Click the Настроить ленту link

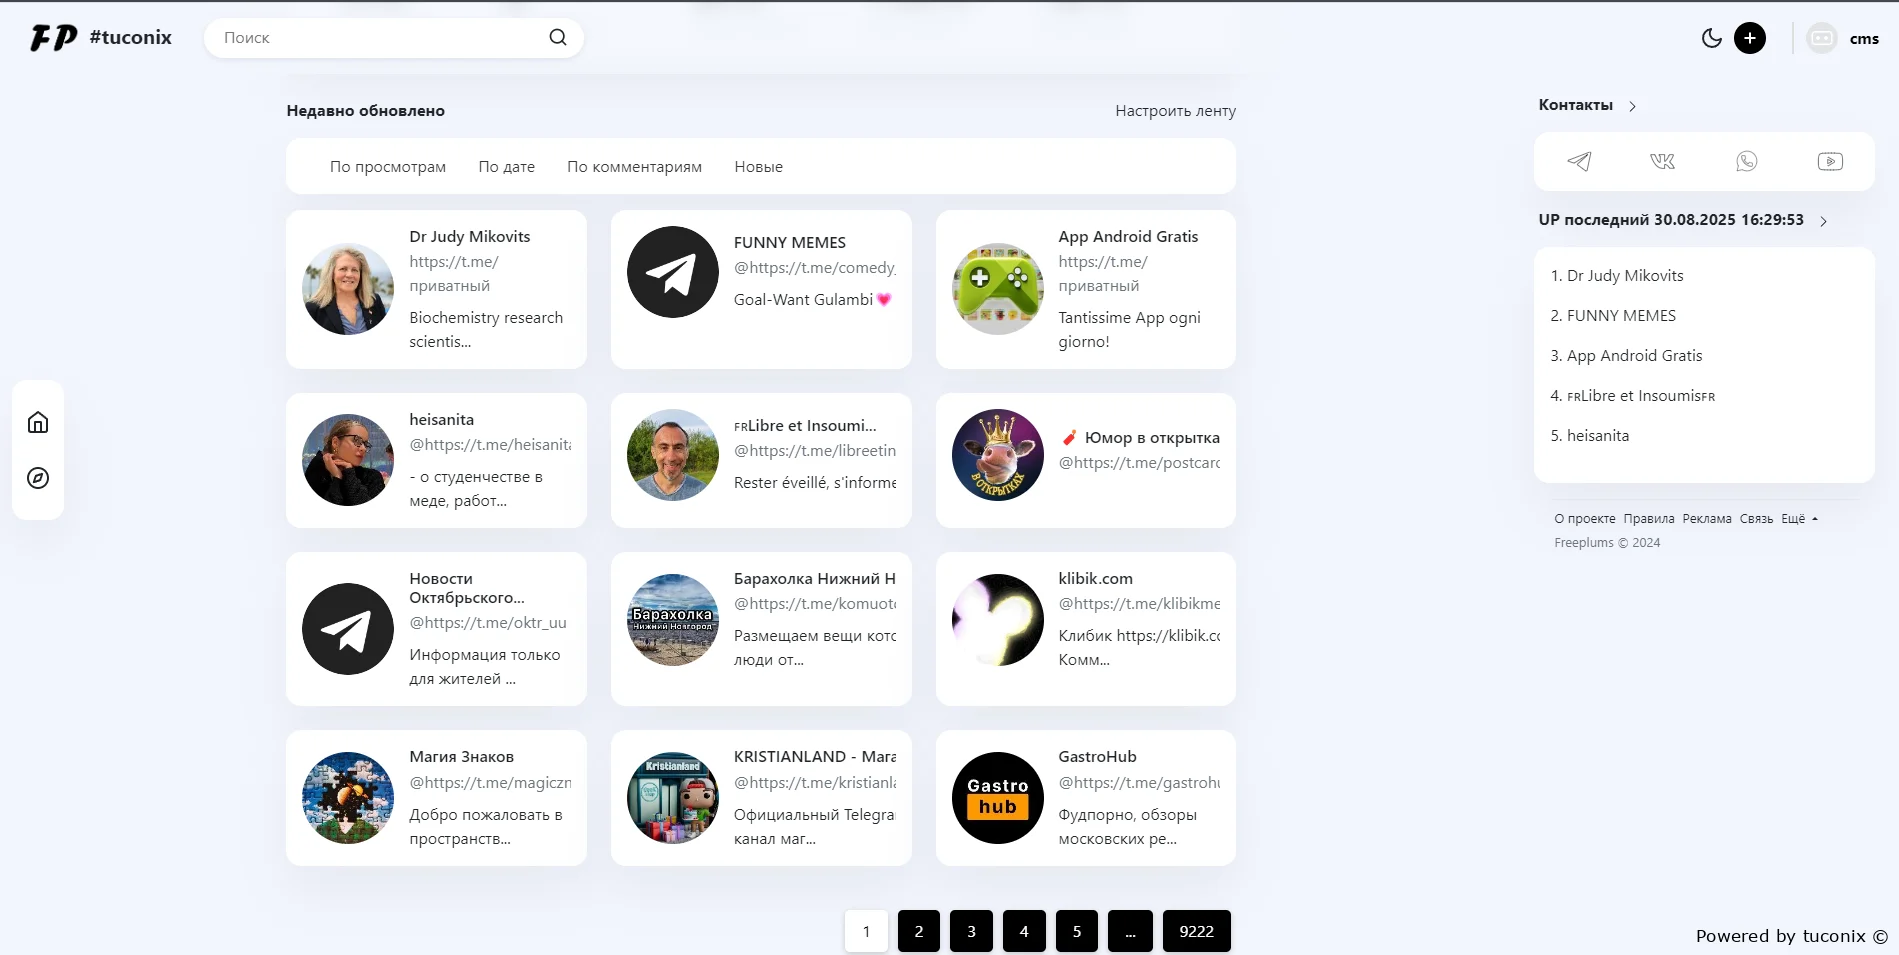(1175, 111)
